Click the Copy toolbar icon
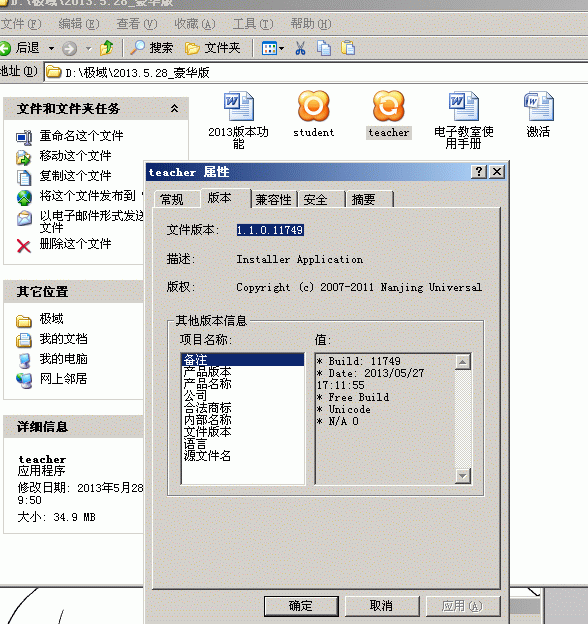The height and width of the screenshot is (624, 588). coord(324,49)
